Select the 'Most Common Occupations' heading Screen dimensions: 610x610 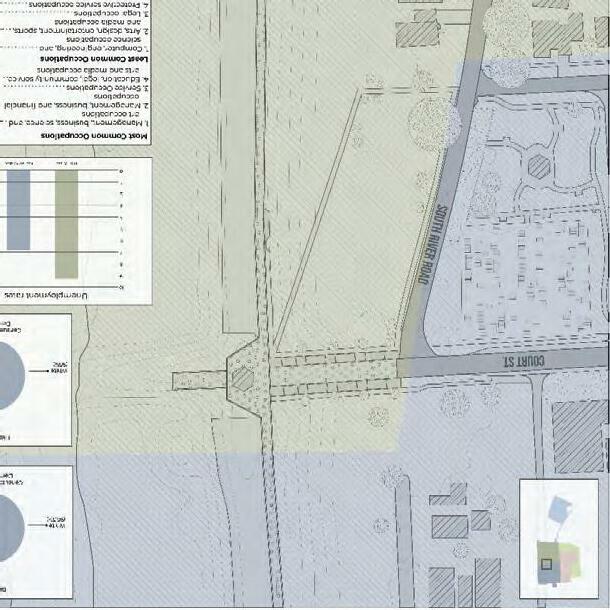tap(95, 136)
